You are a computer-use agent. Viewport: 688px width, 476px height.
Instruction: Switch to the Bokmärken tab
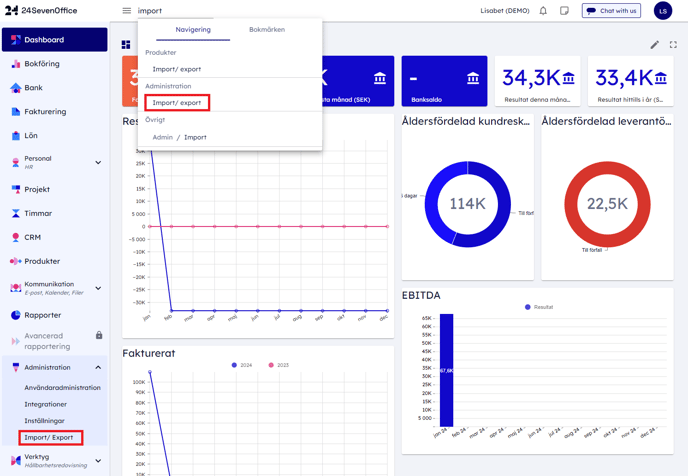(266, 30)
